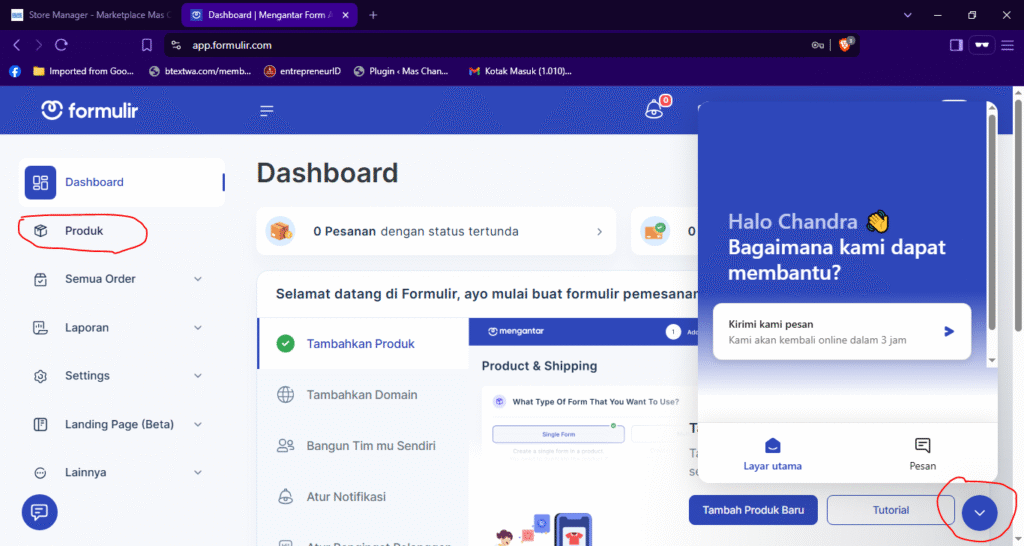Close the Dashboard browser tab
The image size is (1024, 546).
[345, 15]
